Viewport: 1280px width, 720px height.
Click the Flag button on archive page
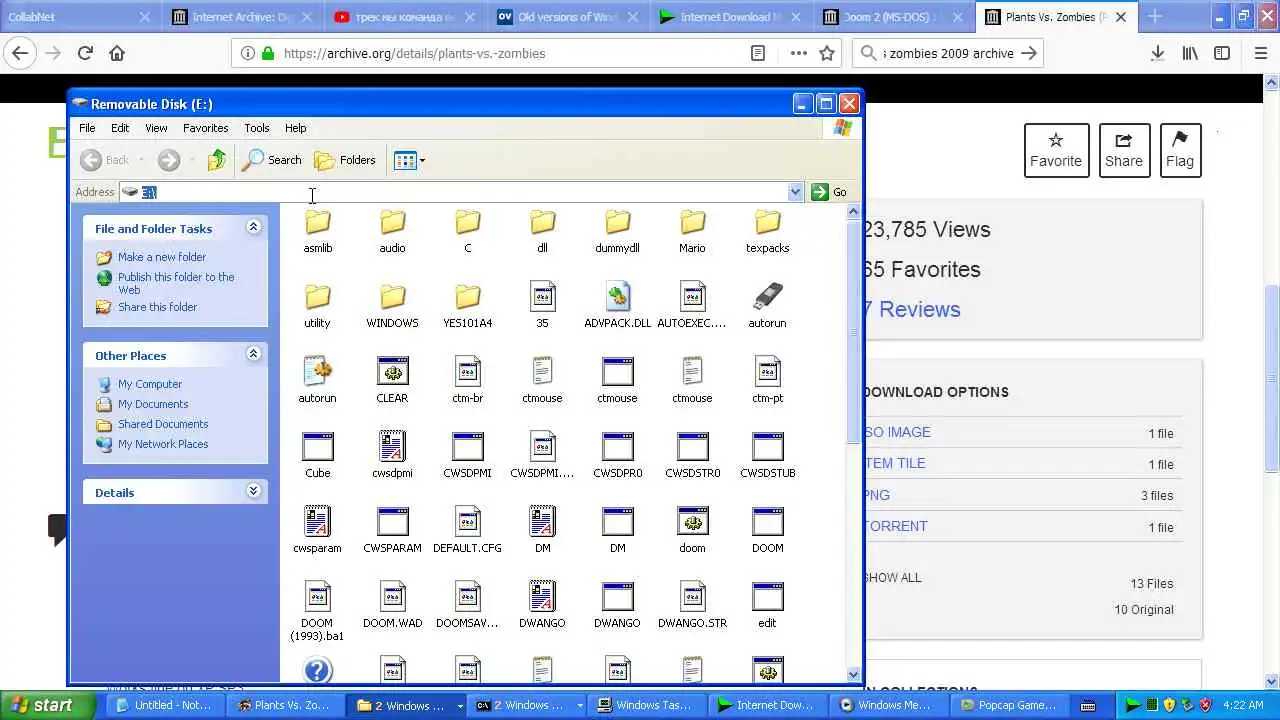pyautogui.click(x=1180, y=150)
